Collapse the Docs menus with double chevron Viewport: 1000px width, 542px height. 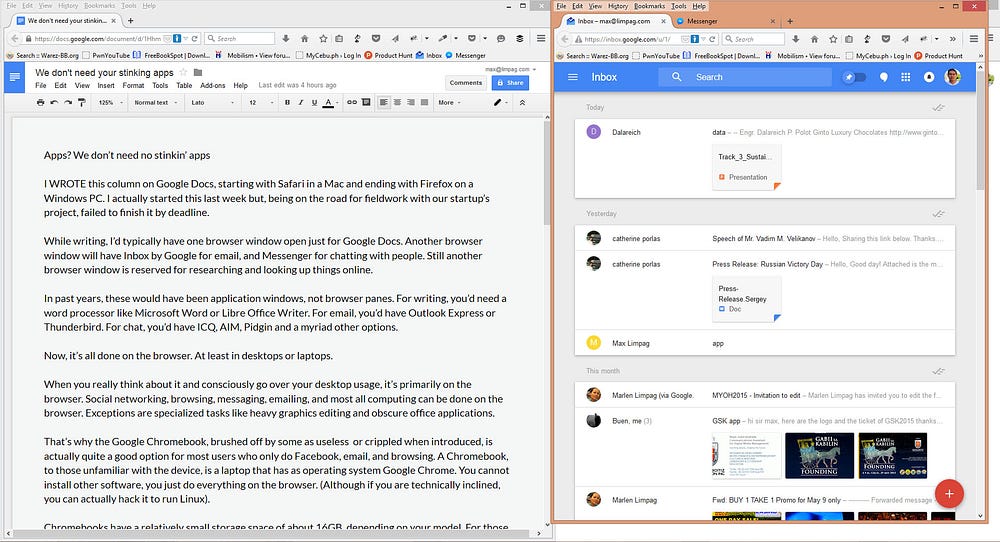point(522,102)
